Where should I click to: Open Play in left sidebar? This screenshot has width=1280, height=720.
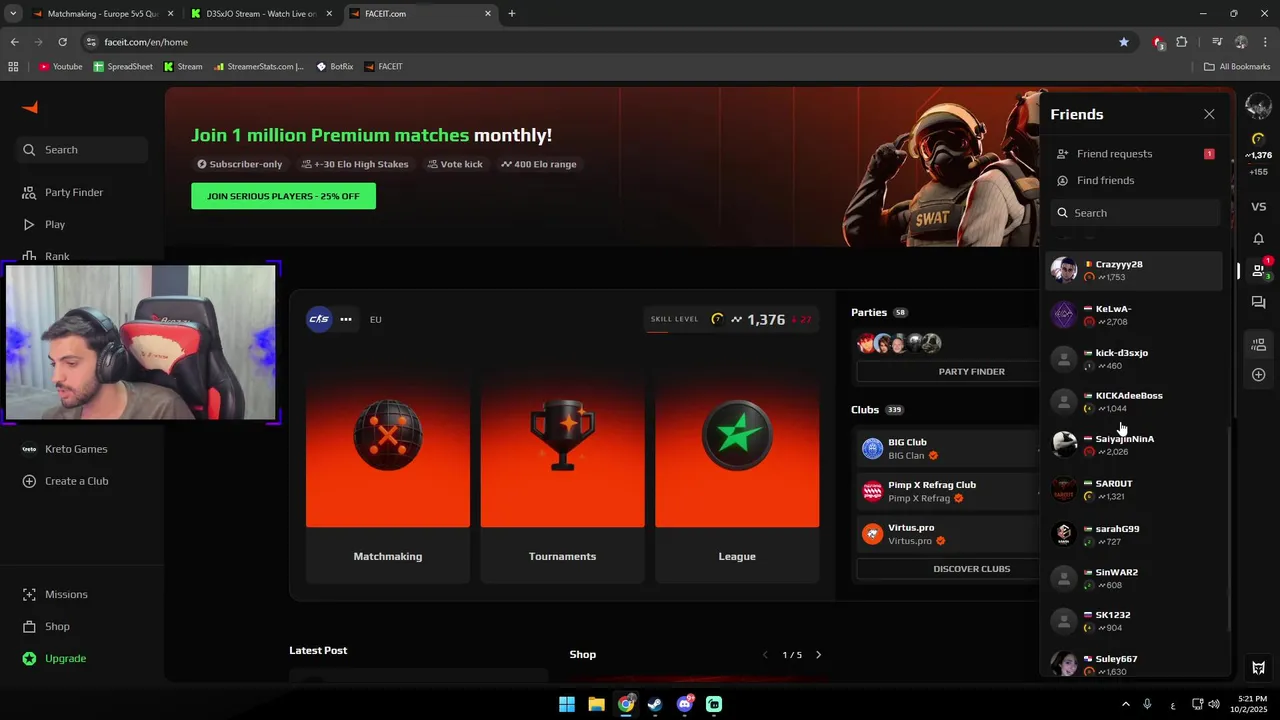[82, 225]
